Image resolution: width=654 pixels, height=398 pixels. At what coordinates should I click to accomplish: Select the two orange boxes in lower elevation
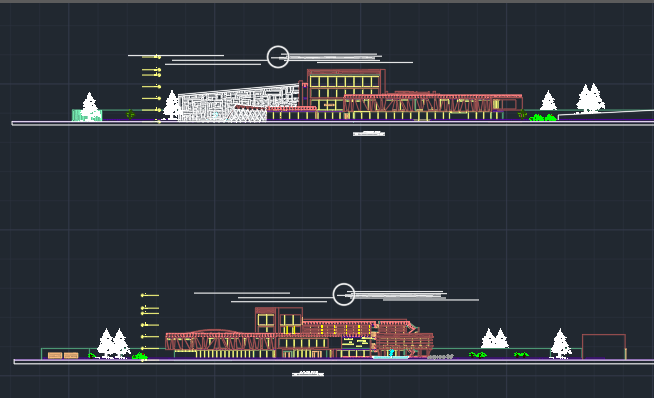click(63, 355)
